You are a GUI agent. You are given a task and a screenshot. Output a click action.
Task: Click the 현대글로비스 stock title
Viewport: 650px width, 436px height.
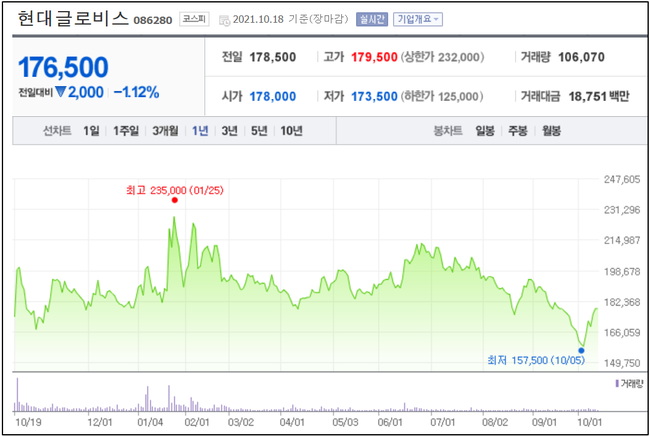(73, 19)
